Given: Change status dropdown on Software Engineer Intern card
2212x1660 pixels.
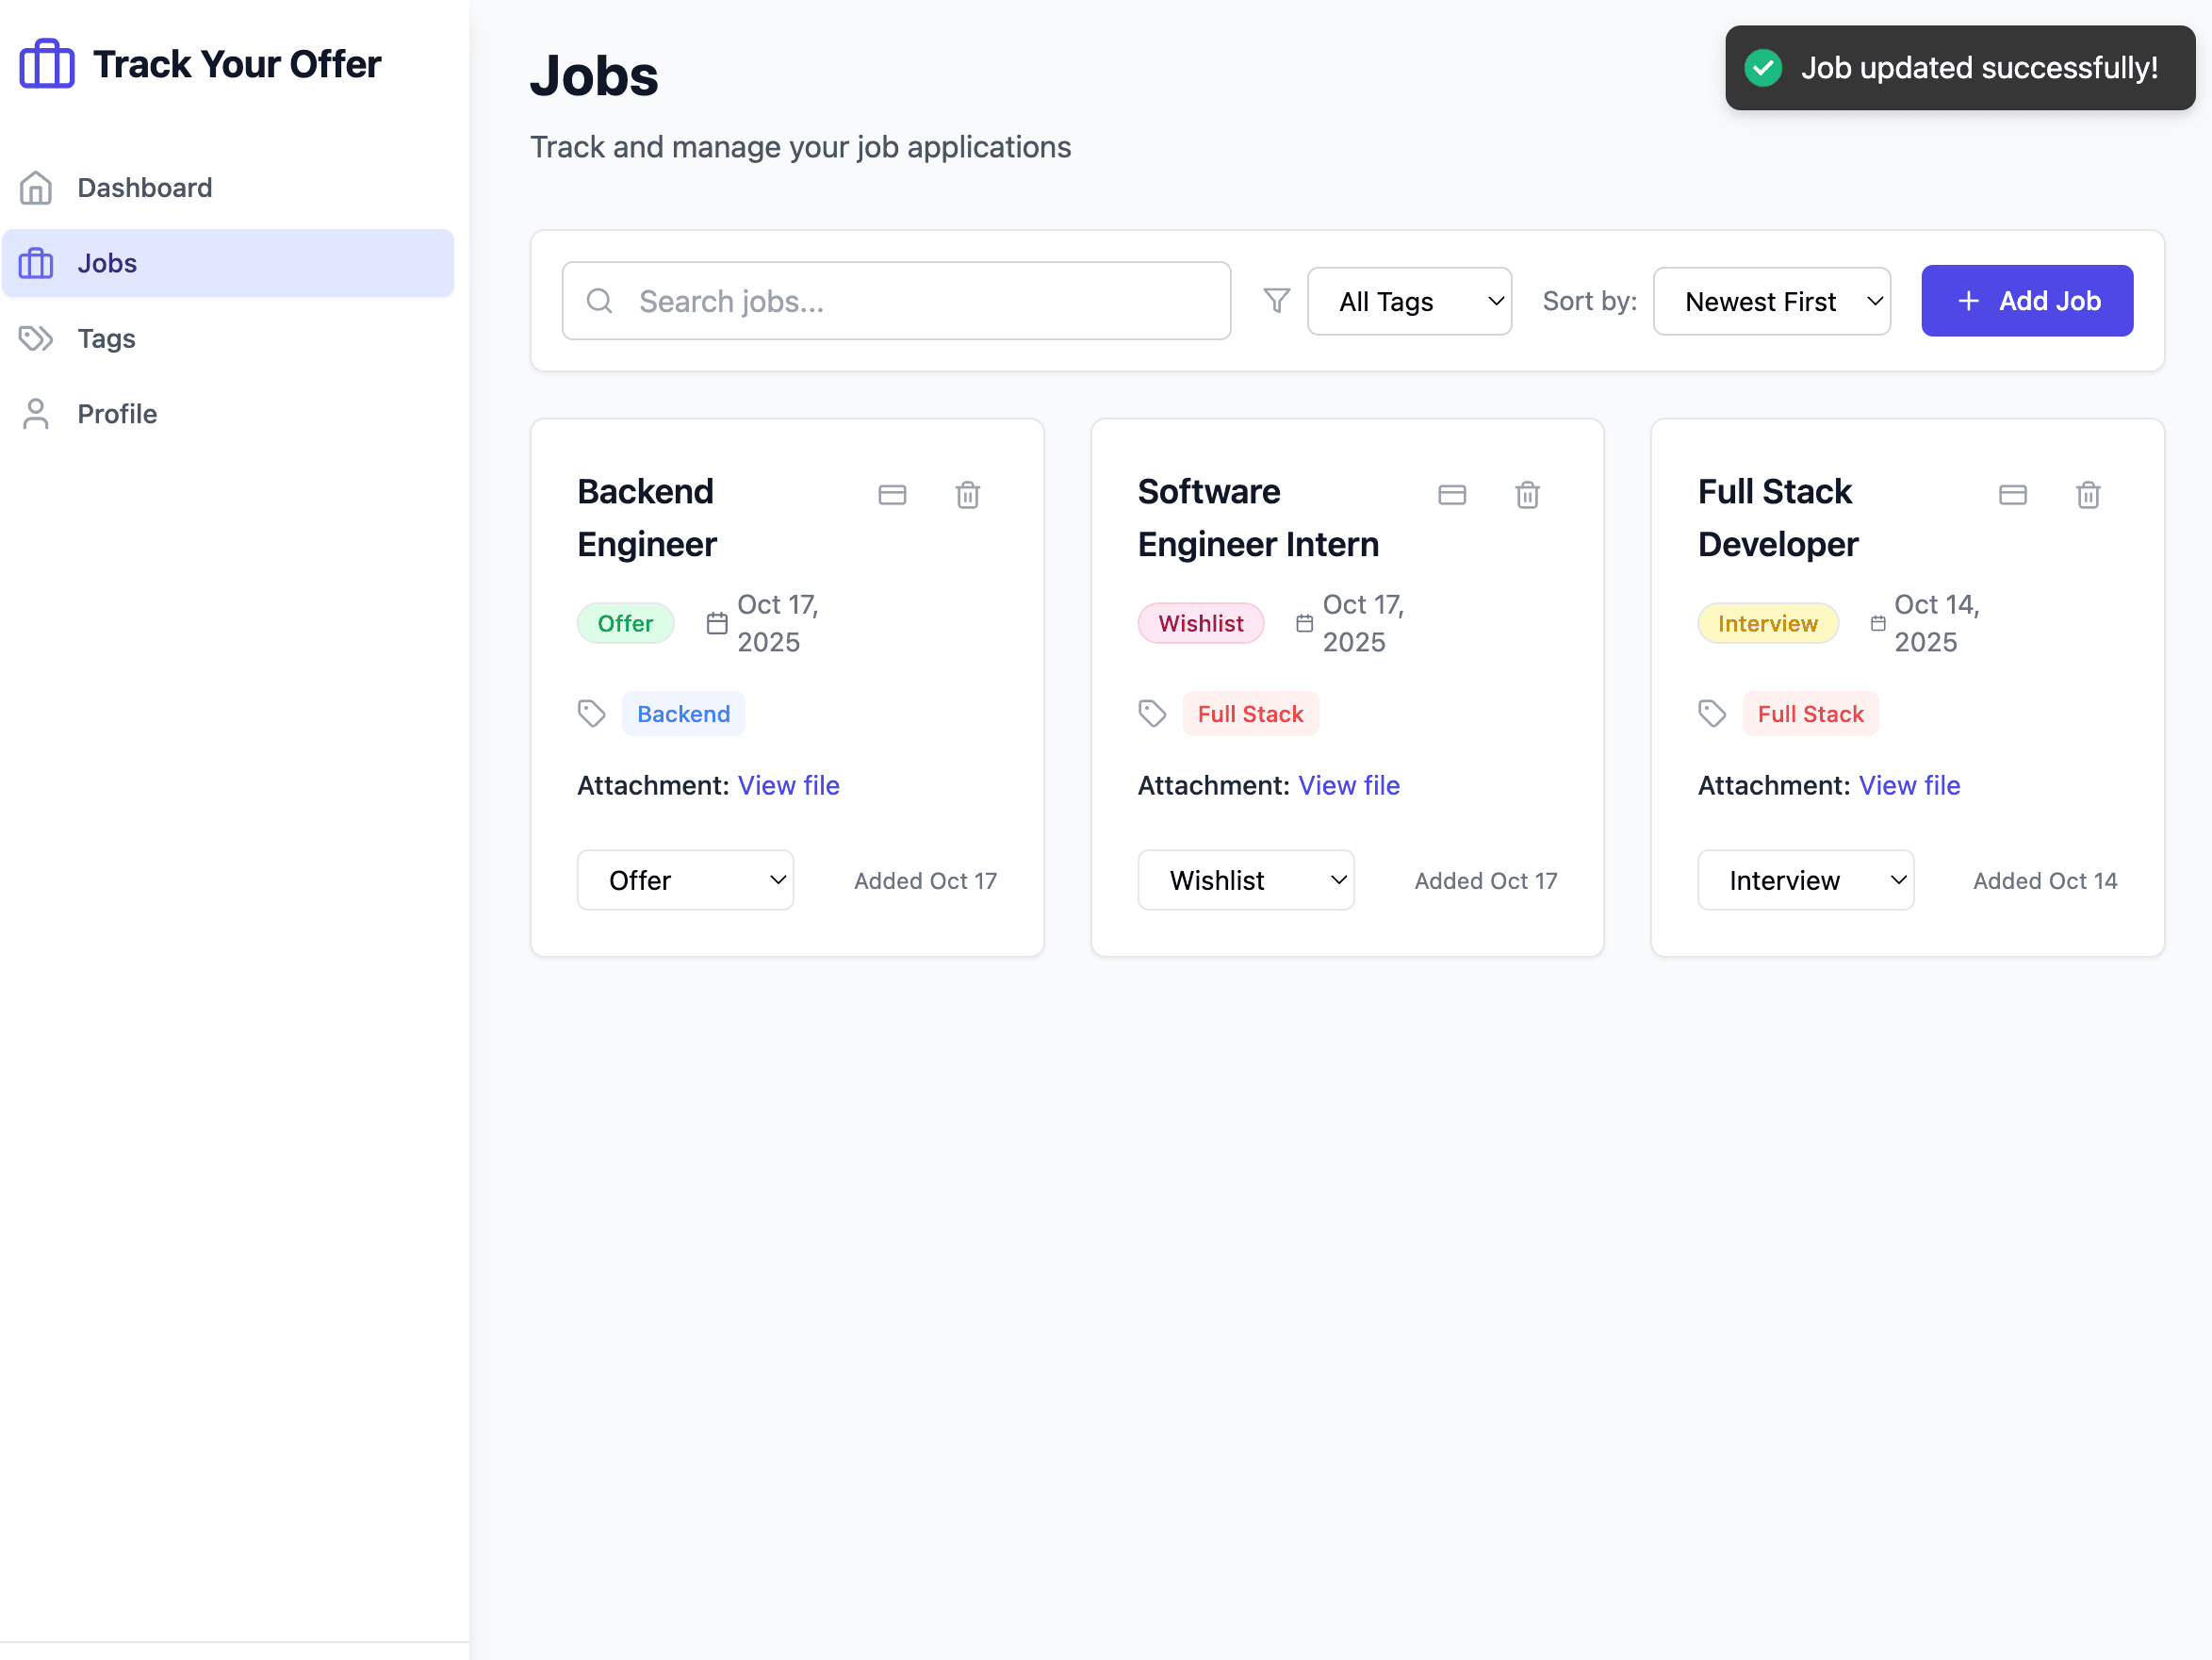Looking at the screenshot, I should click(1246, 880).
